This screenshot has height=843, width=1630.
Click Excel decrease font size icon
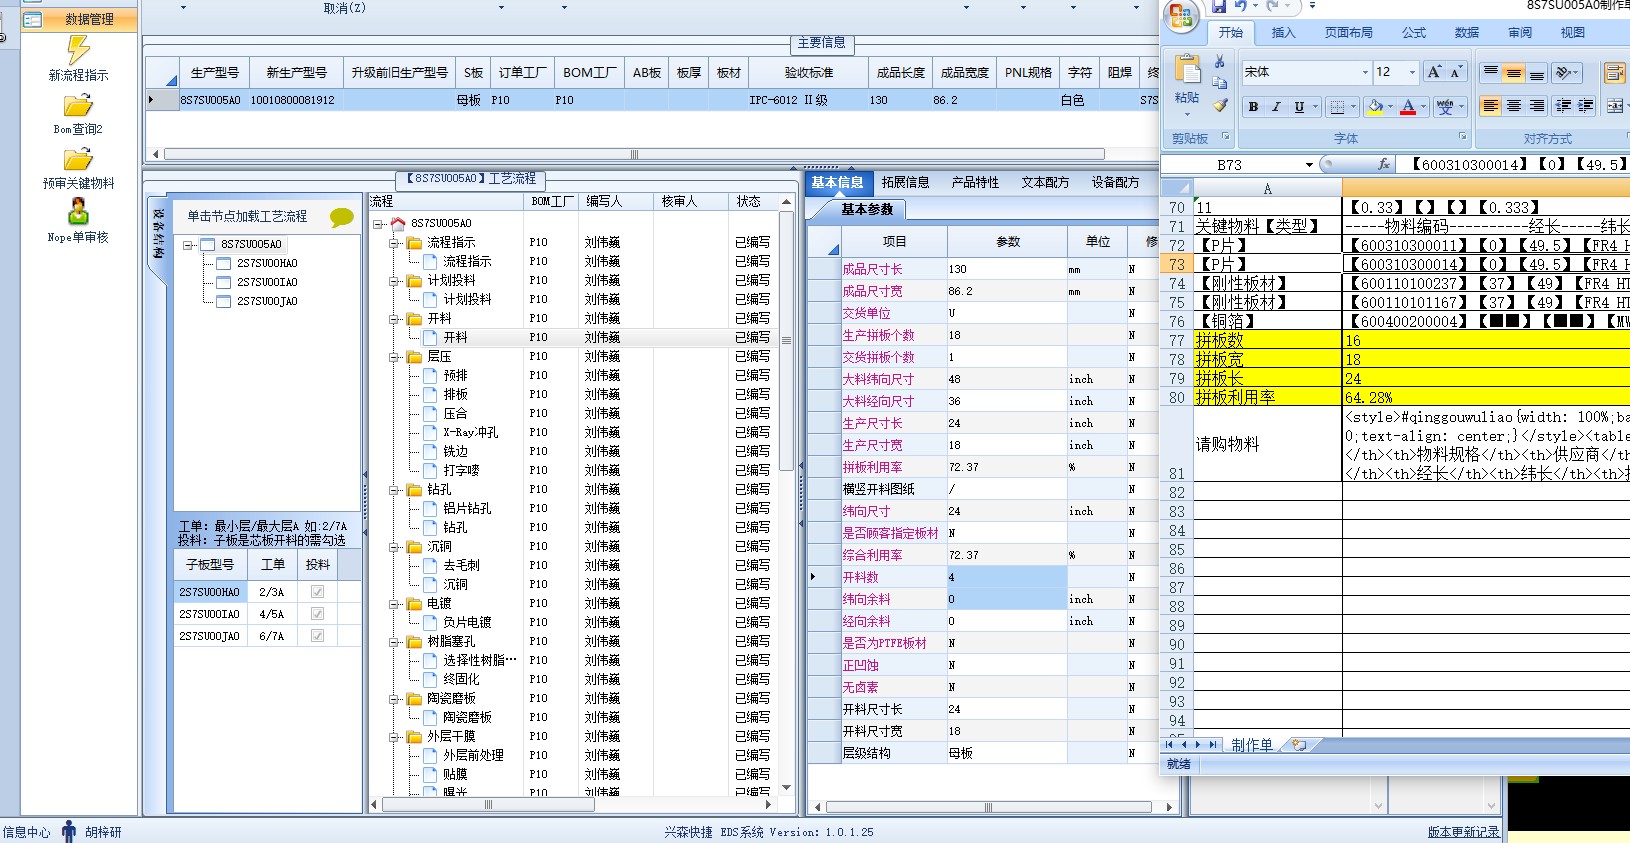click(1456, 72)
